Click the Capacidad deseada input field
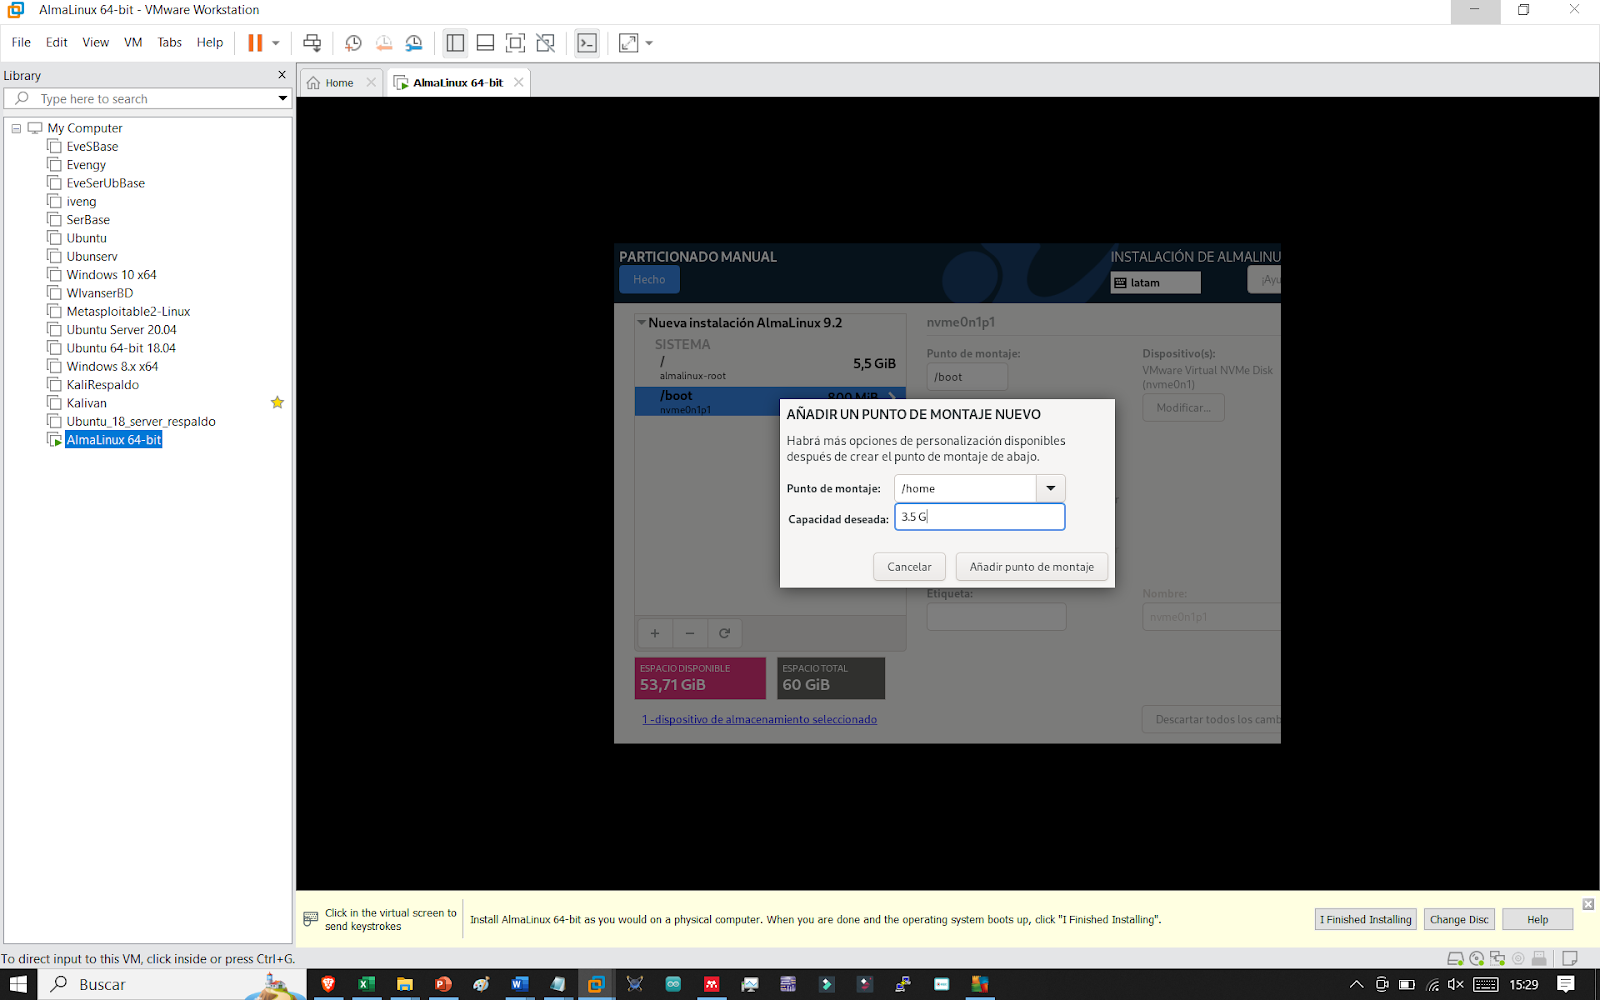1600x1000 pixels. tap(979, 517)
